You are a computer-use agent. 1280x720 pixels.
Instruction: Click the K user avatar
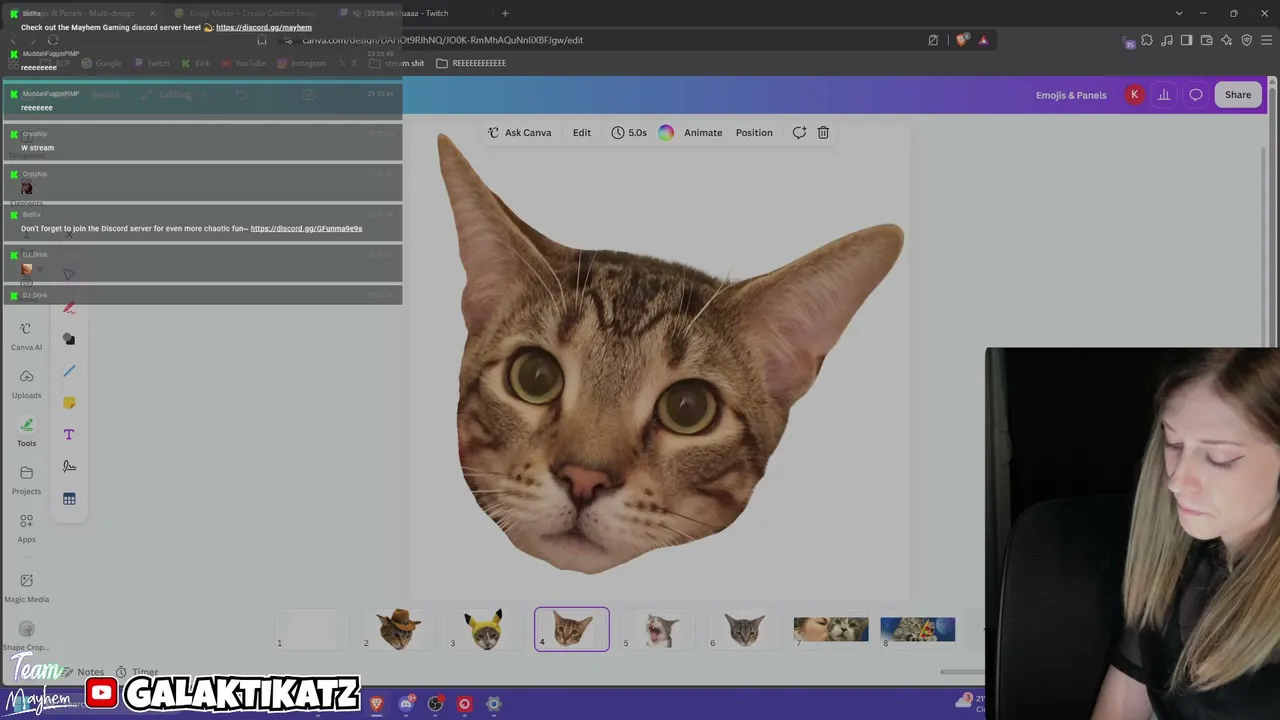click(1134, 95)
